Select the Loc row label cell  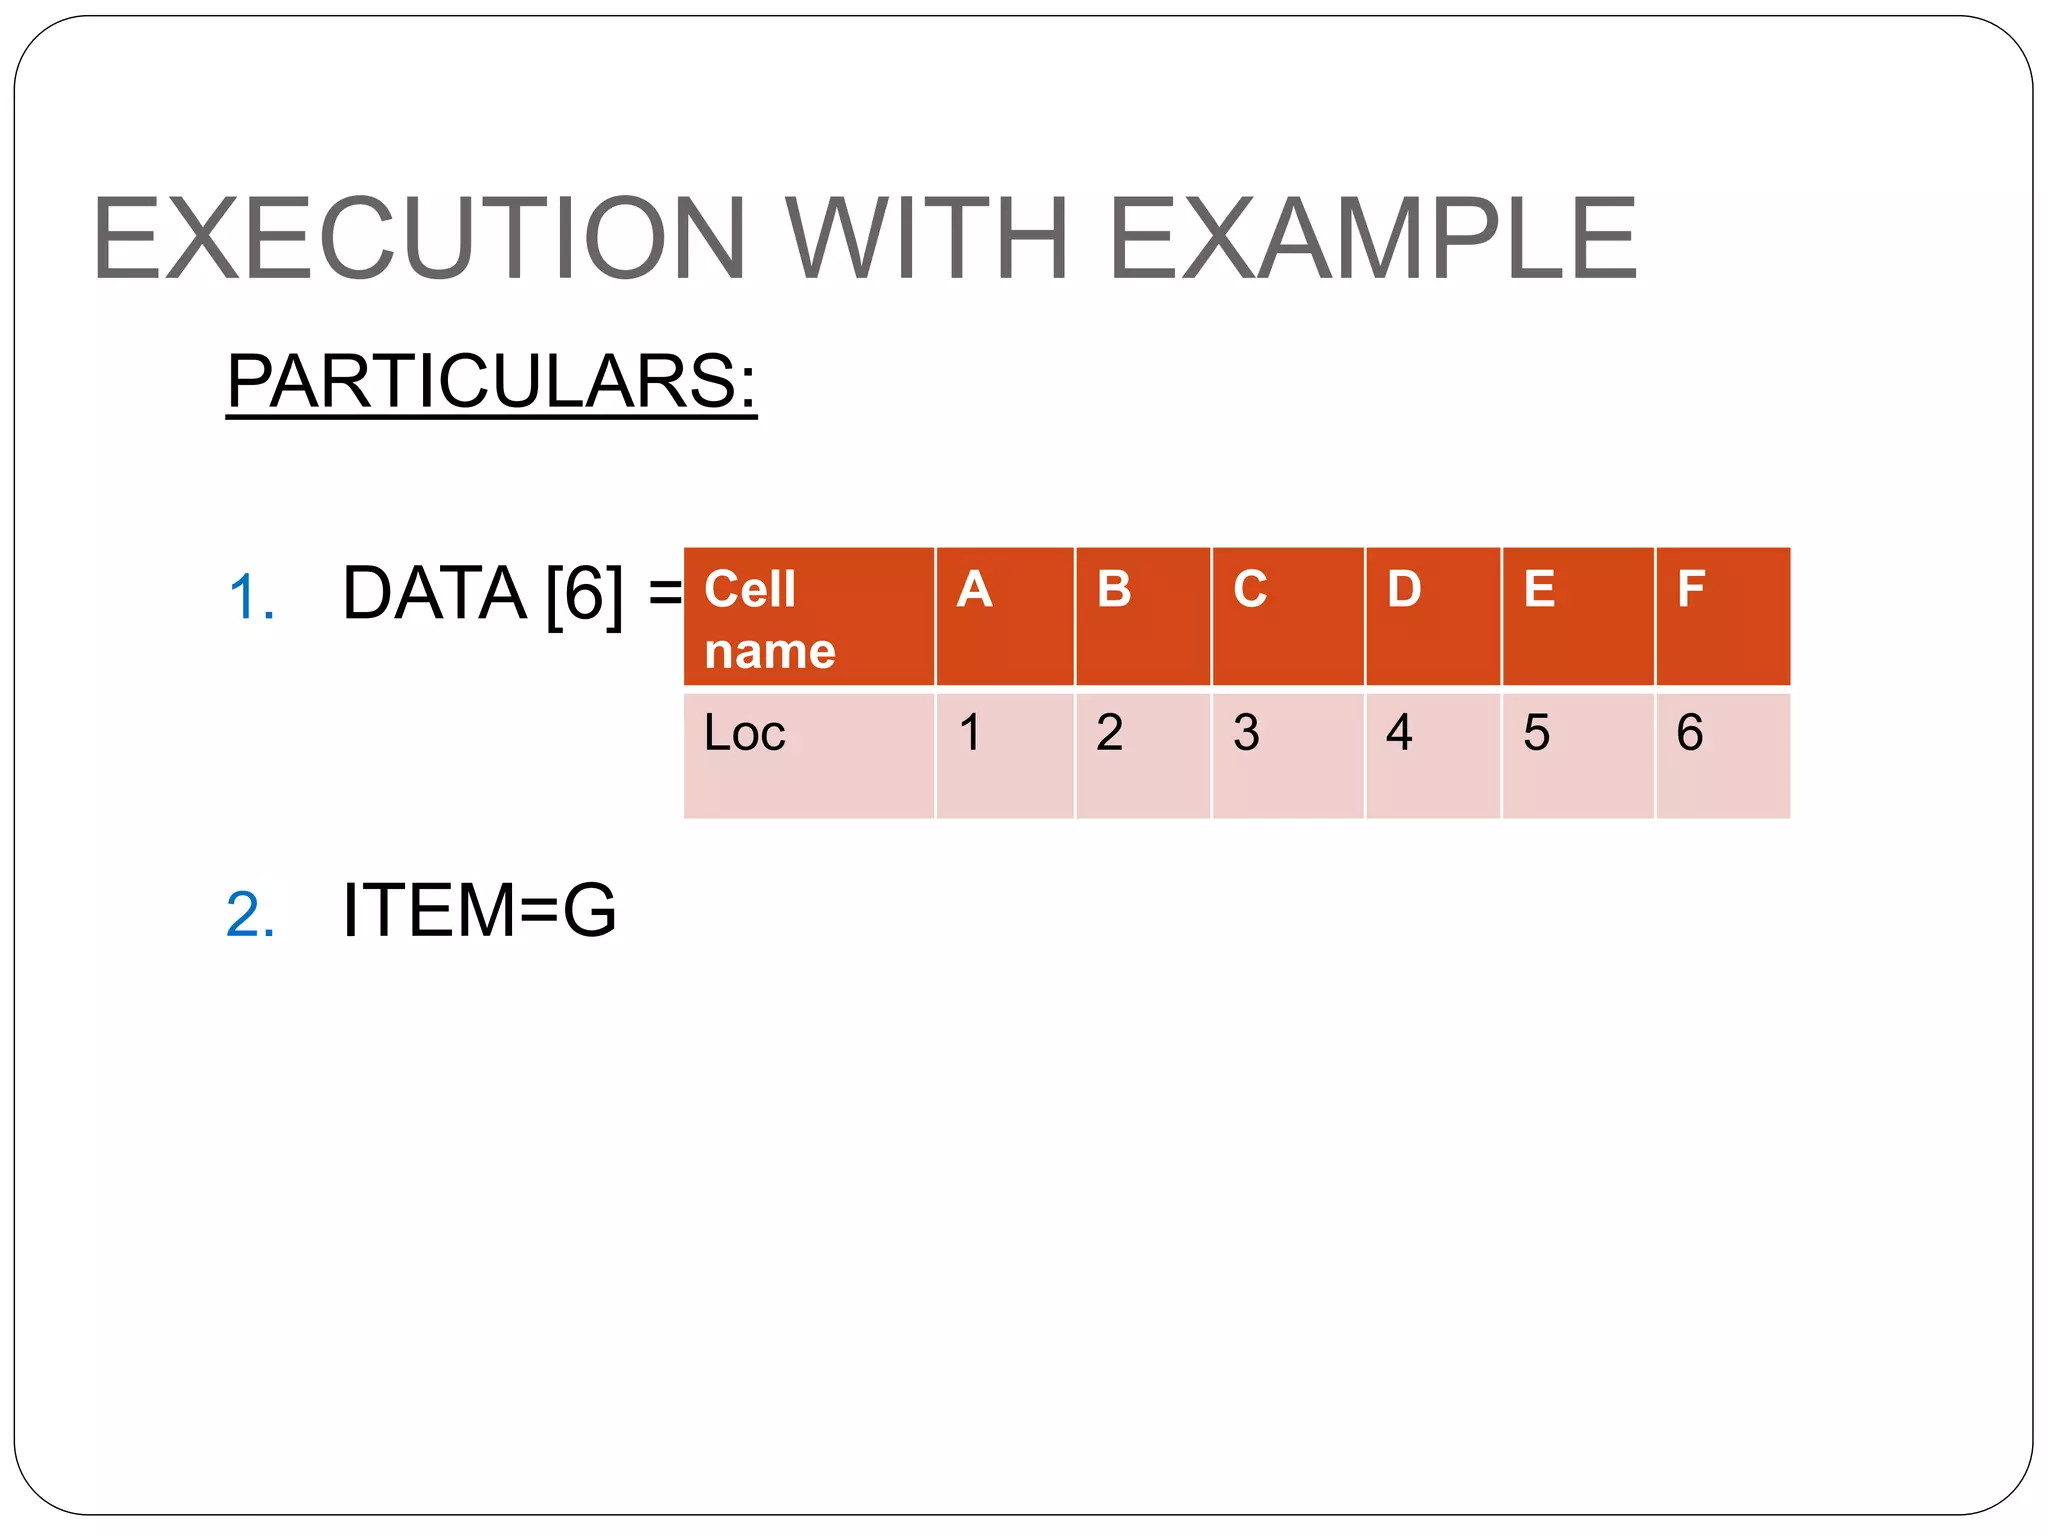[809, 755]
